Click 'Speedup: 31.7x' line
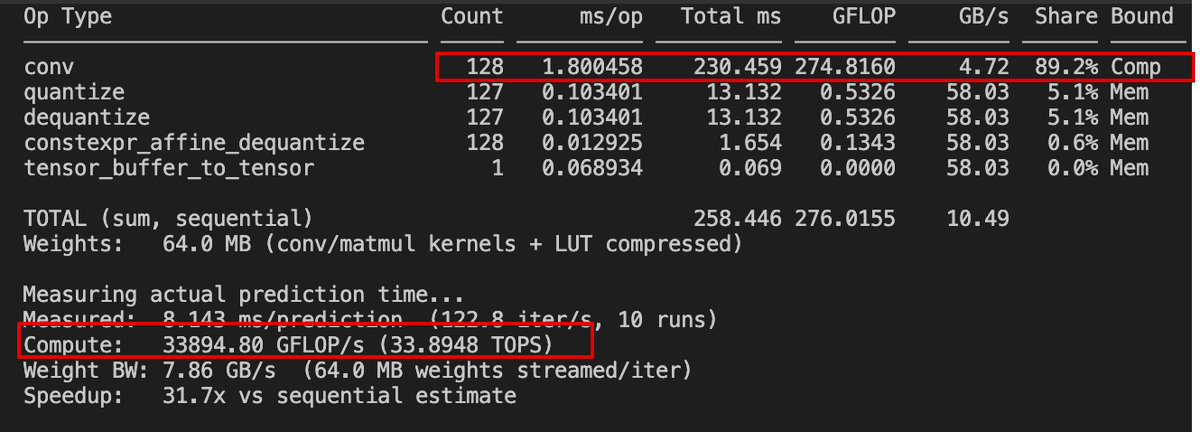 click(x=270, y=396)
